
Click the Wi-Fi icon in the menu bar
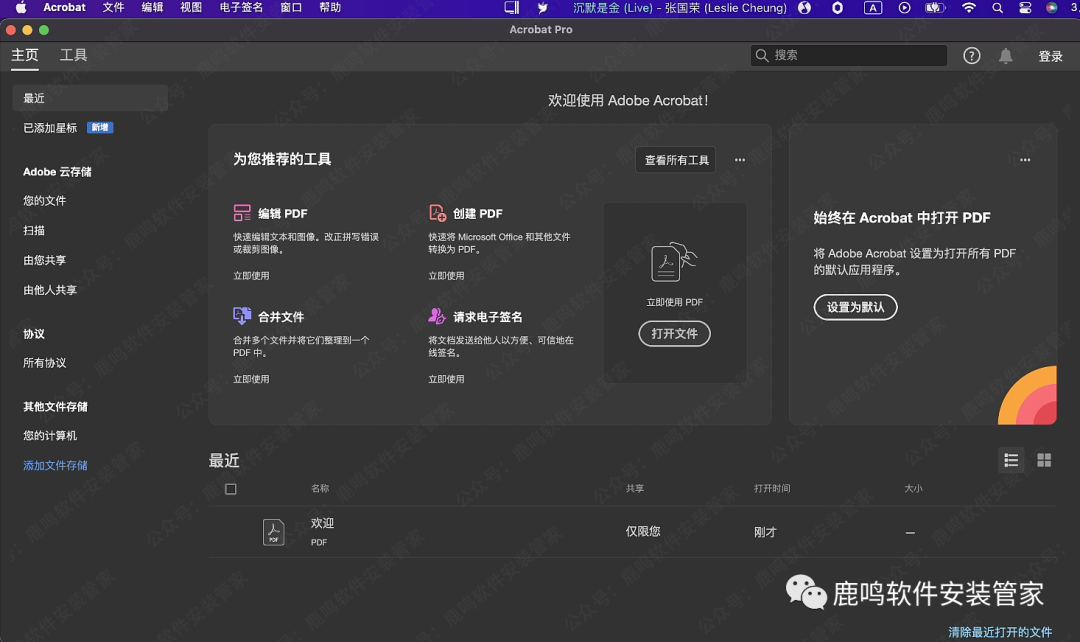click(969, 7)
